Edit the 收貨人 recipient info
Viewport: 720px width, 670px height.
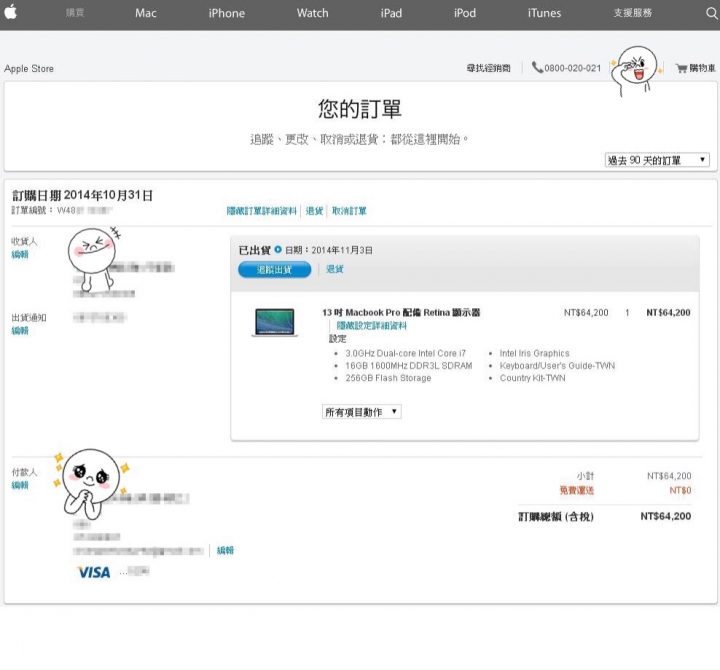20,254
